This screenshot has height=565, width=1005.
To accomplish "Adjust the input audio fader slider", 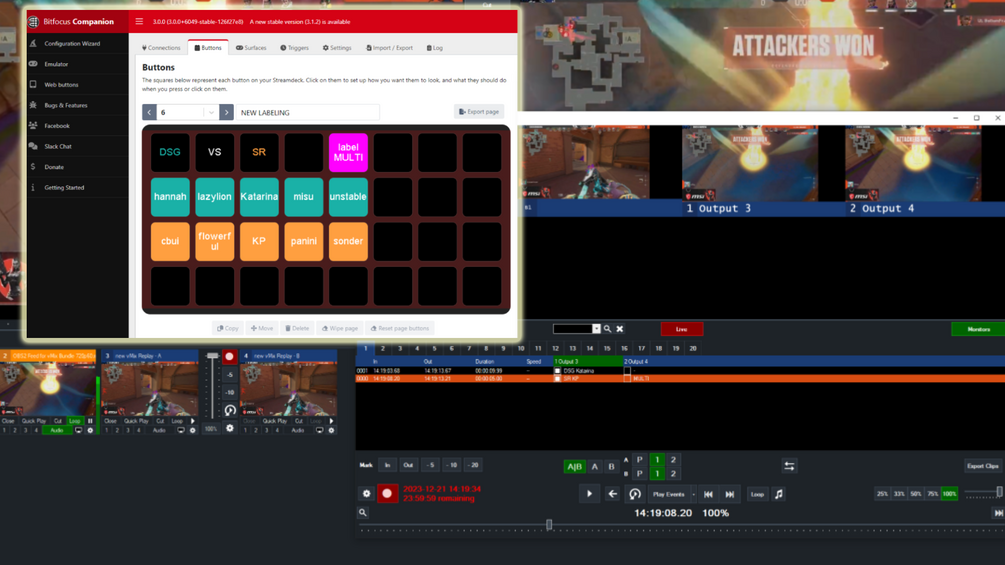I will click(x=212, y=356).
